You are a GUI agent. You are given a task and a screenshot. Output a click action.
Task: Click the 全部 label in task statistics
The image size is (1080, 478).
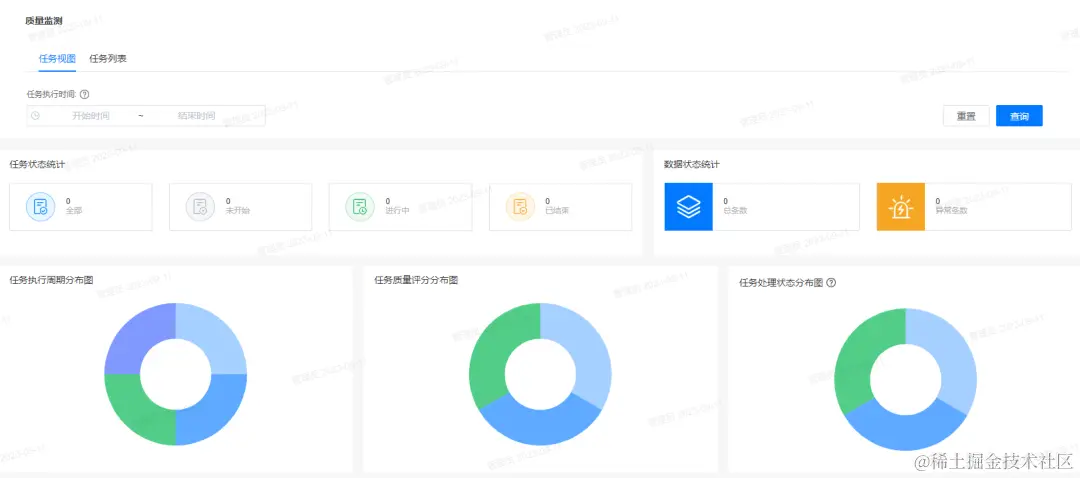click(x=74, y=211)
